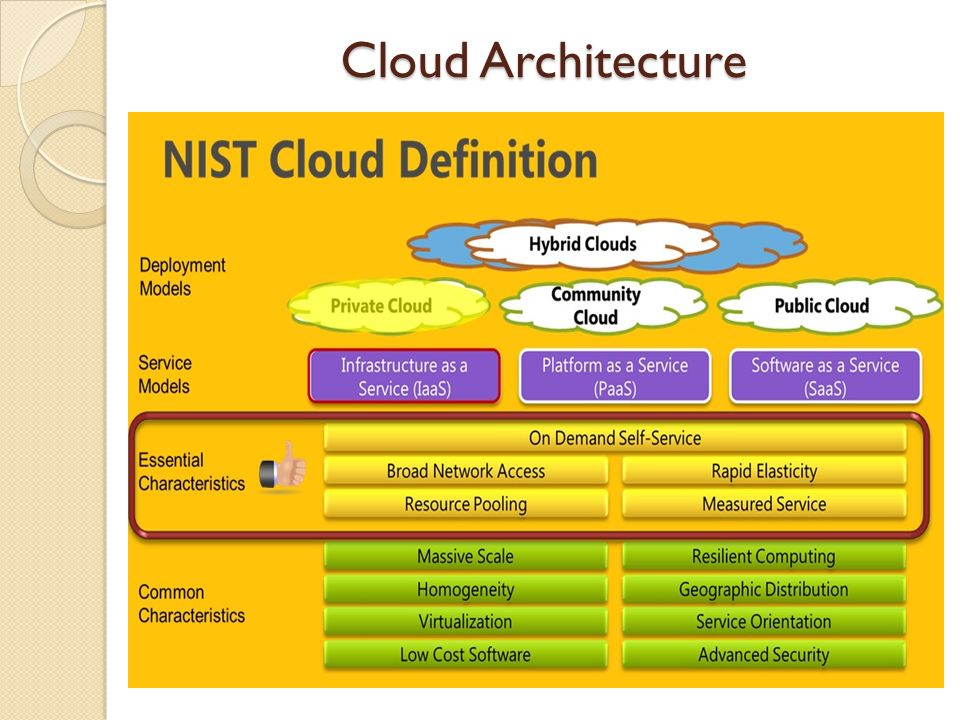The image size is (960, 720).
Task: Click the Service Models label
Action: 165,375
